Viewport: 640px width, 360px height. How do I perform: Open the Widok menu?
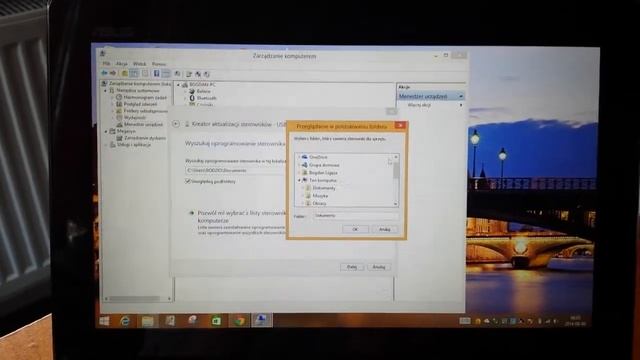(139, 64)
